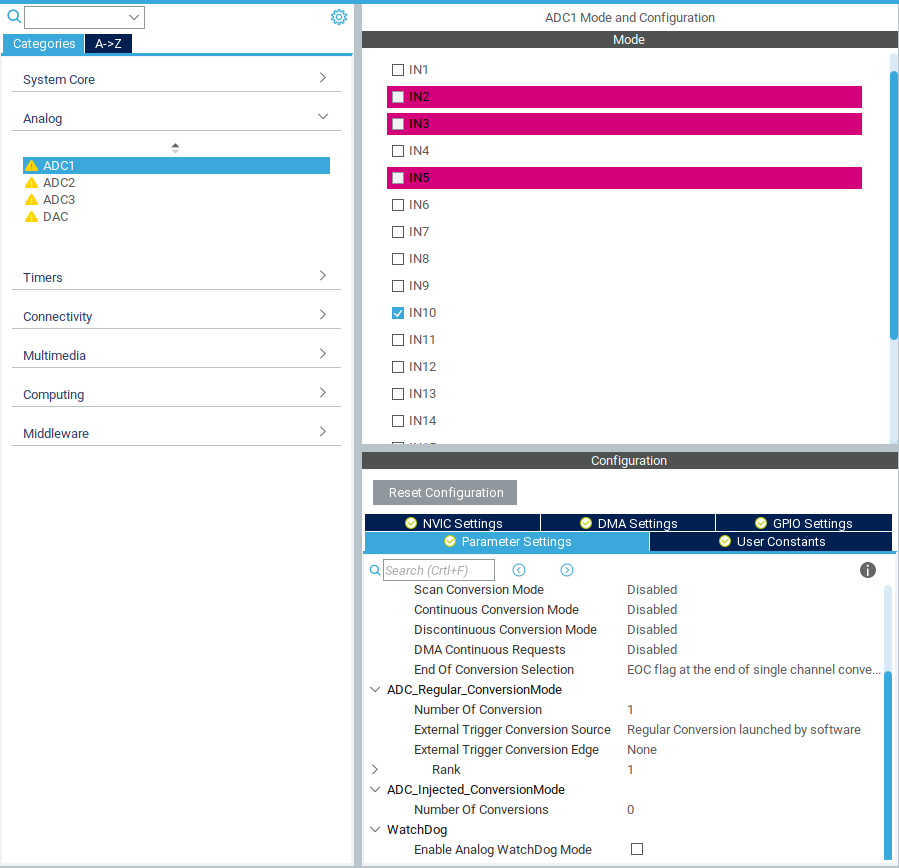The image size is (899, 868).
Task: Collapse ADC_Injected_ConversionMode group
Action: 375,789
